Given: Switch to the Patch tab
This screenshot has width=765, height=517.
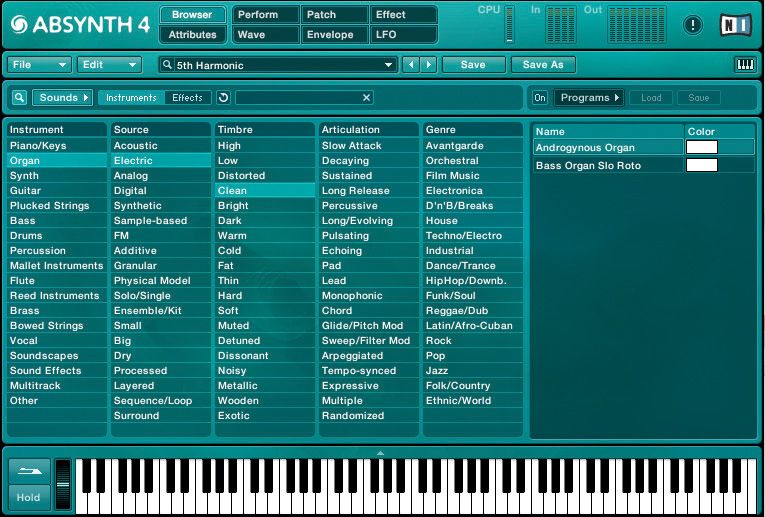Looking at the screenshot, I should (335, 15).
